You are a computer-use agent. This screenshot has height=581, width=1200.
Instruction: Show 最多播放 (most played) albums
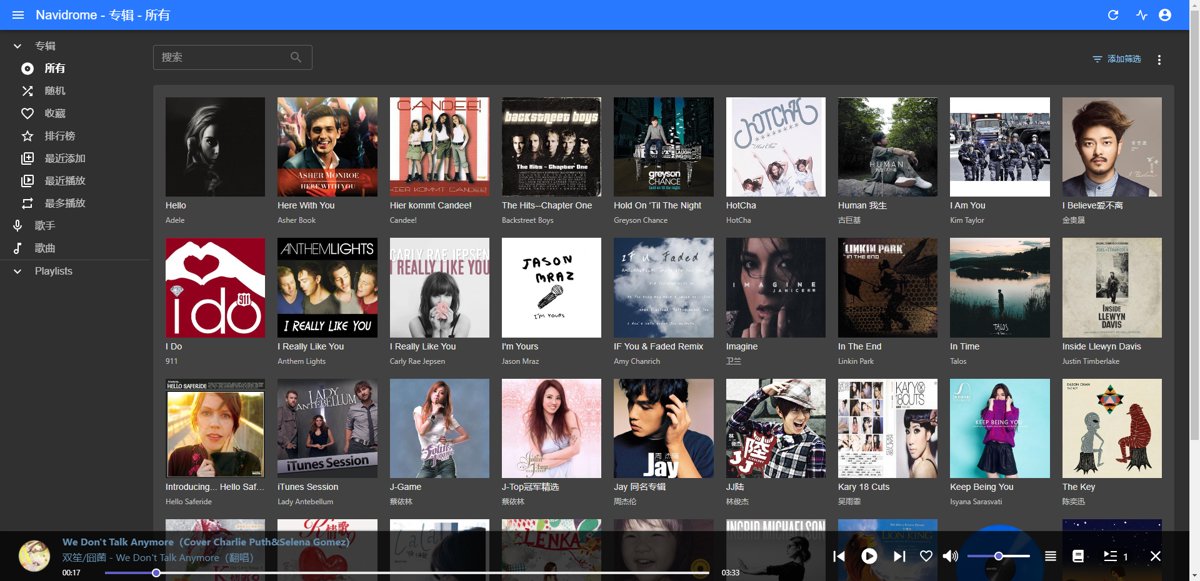pos(75,203)
